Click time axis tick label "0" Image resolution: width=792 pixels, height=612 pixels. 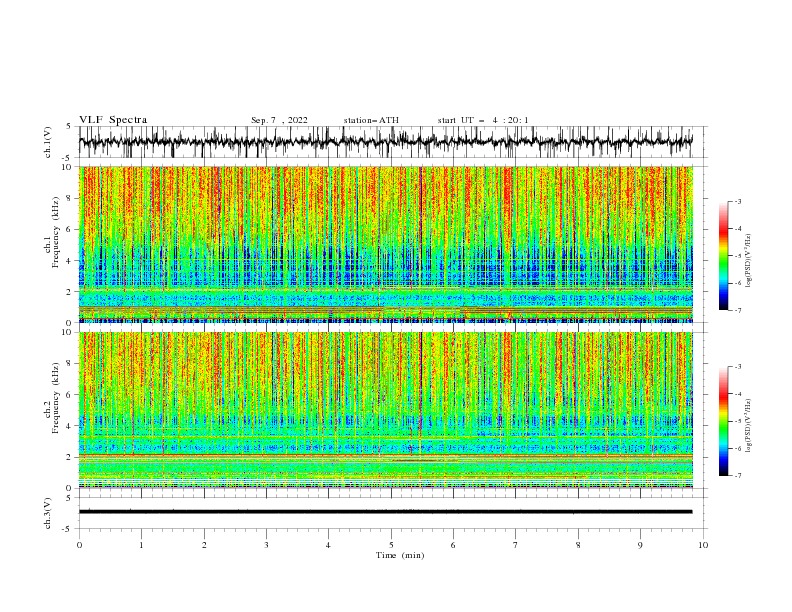point(79,545)
